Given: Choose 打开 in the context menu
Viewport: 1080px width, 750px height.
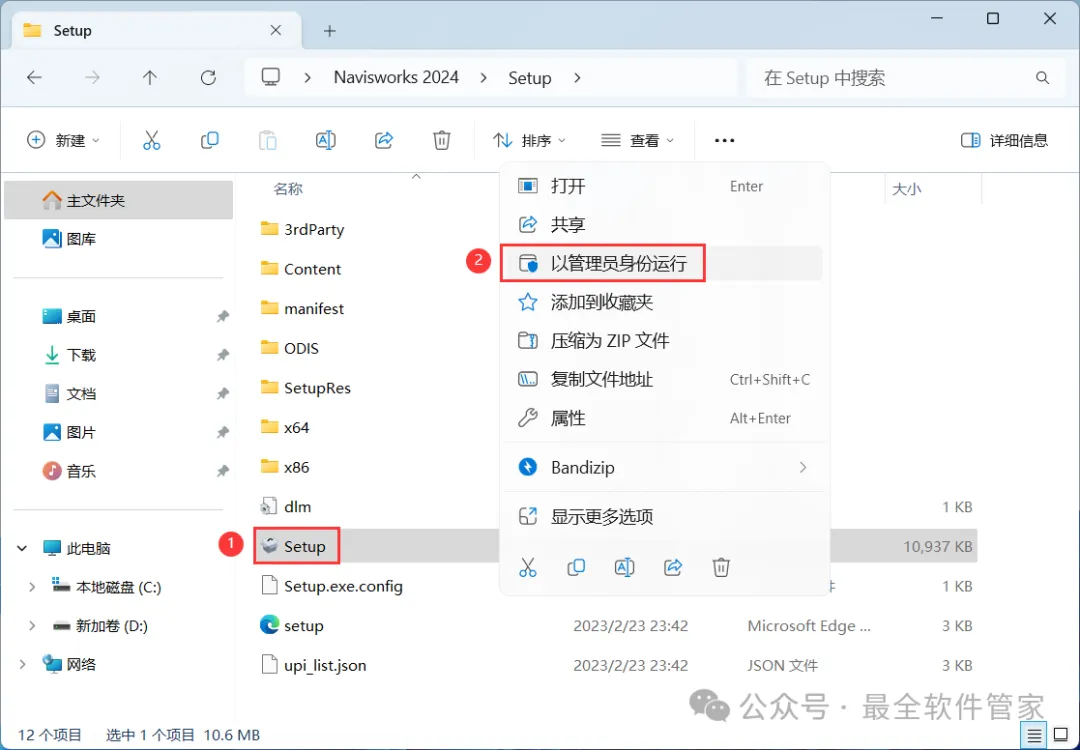Looking at the screenshot, I should [664, 186].
